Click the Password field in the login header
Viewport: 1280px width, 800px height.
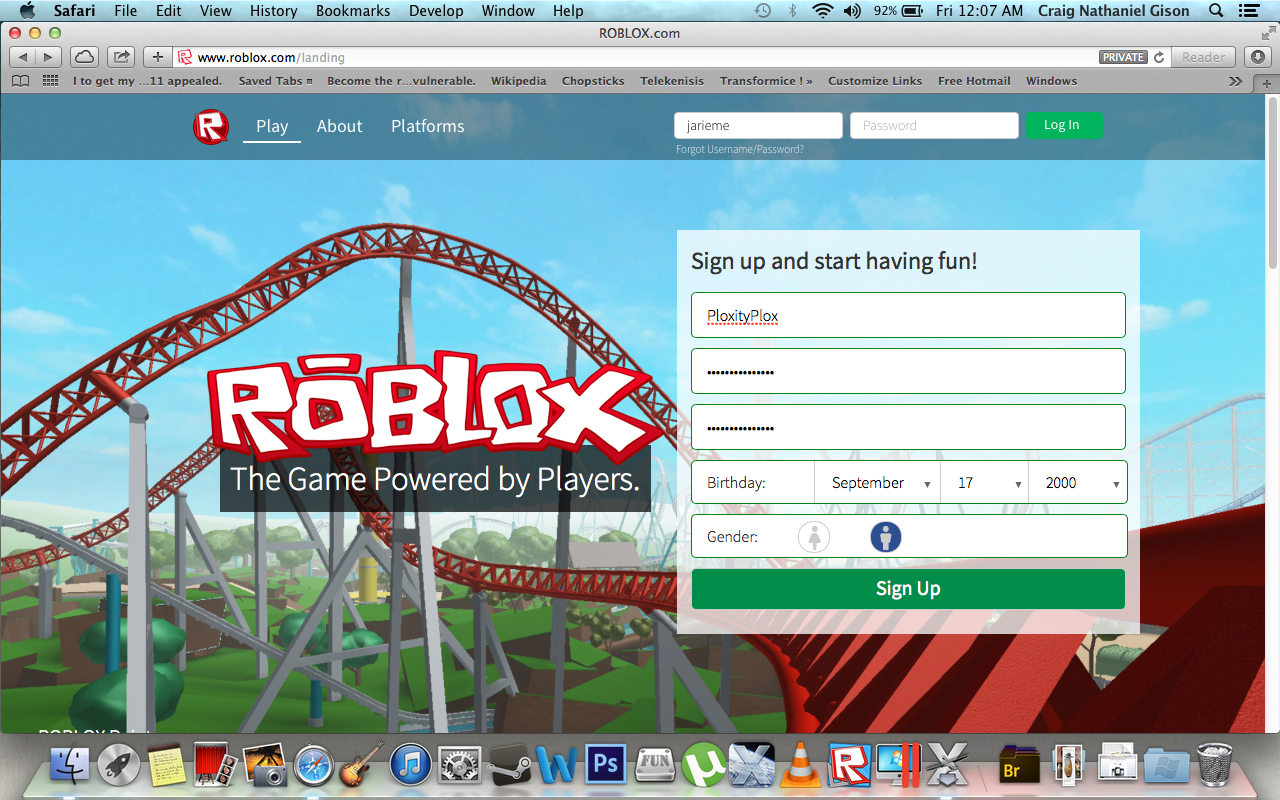click(x=933, y=126)
